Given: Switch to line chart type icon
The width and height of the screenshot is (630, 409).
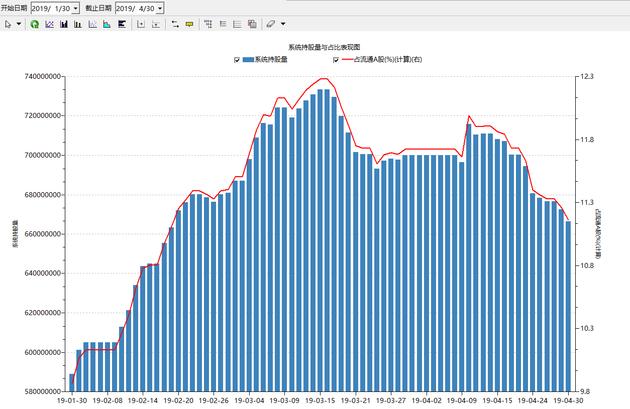Looking at the screenshot, I should (x=49, y=24).
